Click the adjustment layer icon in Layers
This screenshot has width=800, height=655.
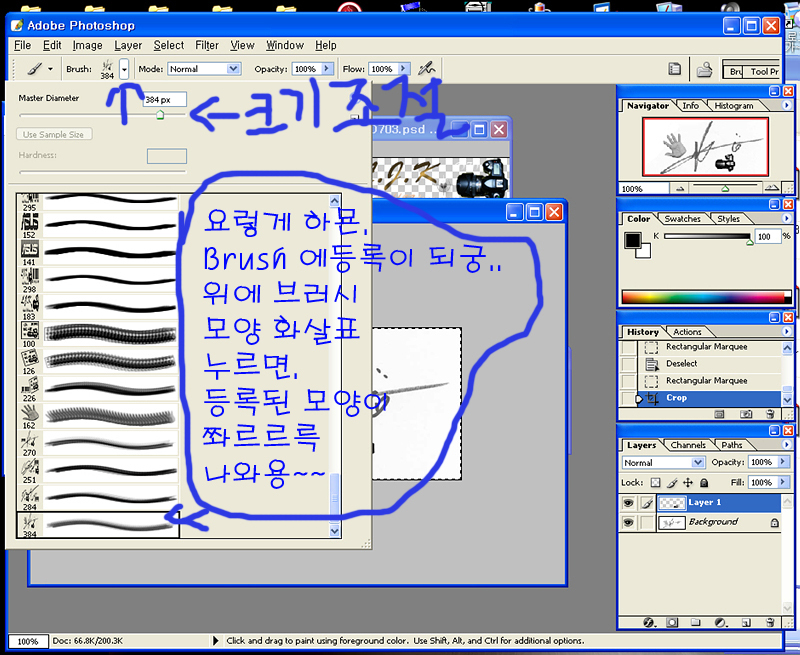coord(722,622)
